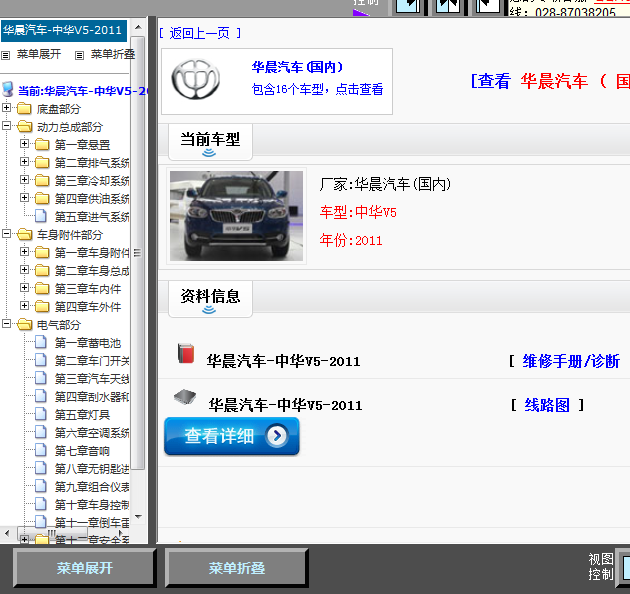Expand the 第四章供油系统 node
630x594 pixels.
[25, 197]
